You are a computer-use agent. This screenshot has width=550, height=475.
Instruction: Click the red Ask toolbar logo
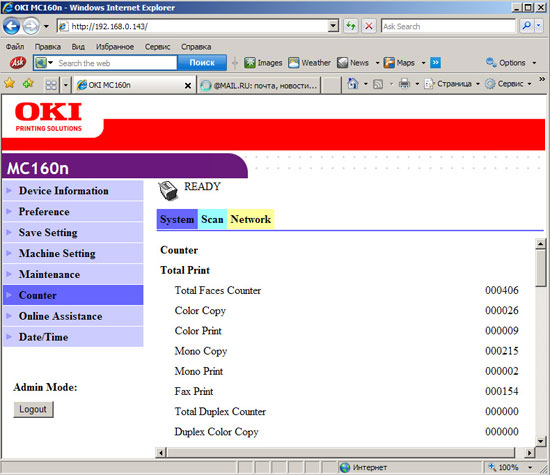click(x=18, y=63)
